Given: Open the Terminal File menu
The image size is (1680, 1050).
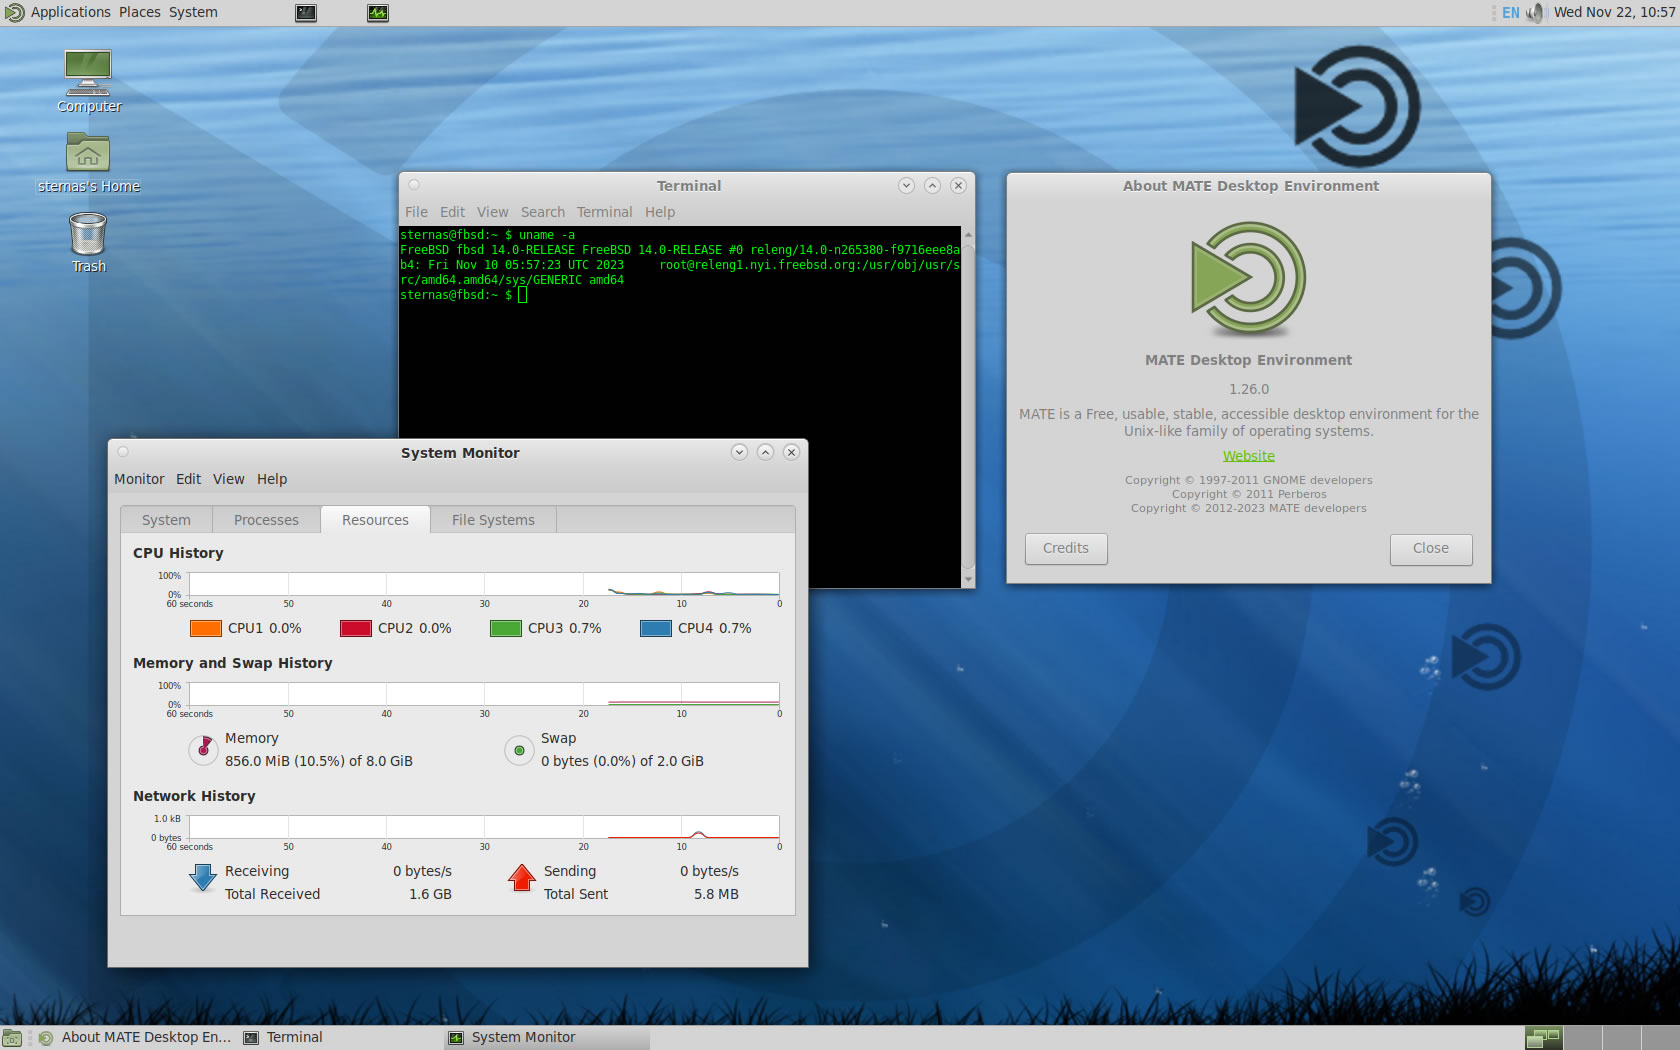Looking at the screenshot, I should [416, 212].
